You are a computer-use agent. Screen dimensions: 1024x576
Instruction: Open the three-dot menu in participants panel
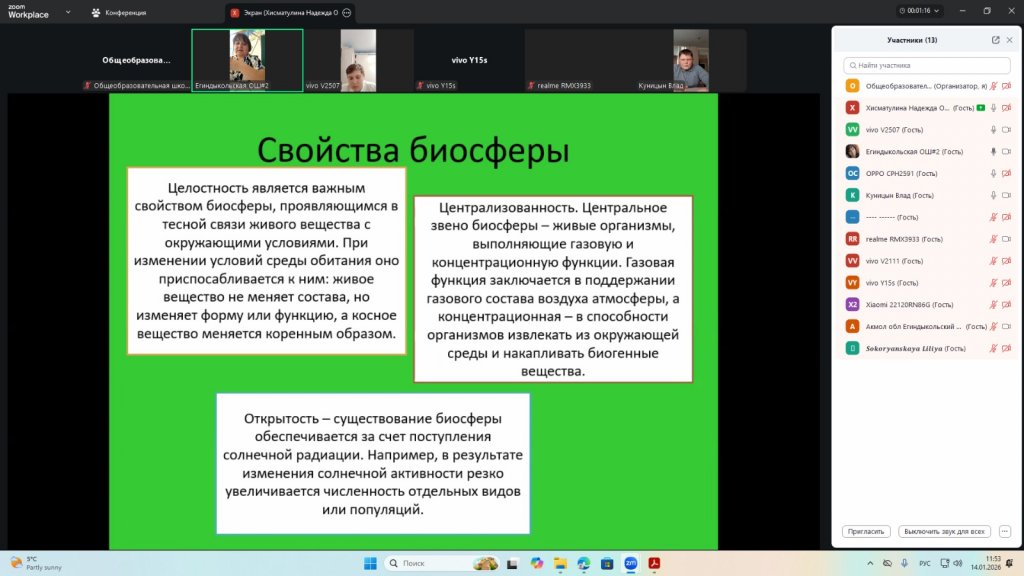pos(1005,531)
